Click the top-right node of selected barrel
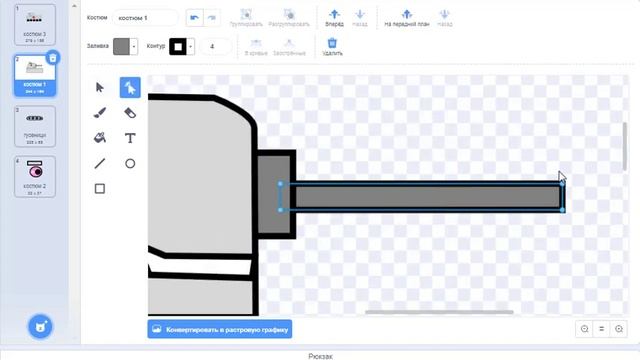The width and height of the screenshot is (640, 360). point(562,184)
